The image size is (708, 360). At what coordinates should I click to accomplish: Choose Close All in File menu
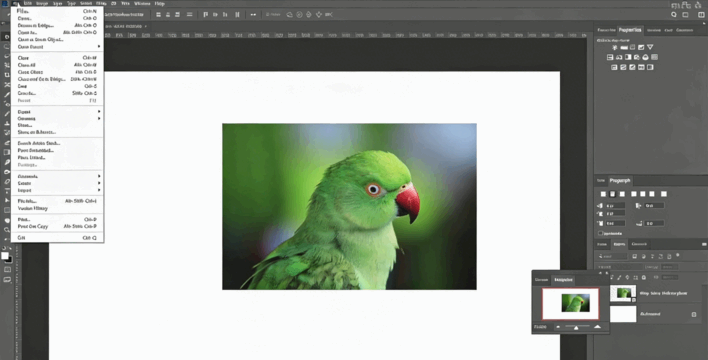pos(57,65)
